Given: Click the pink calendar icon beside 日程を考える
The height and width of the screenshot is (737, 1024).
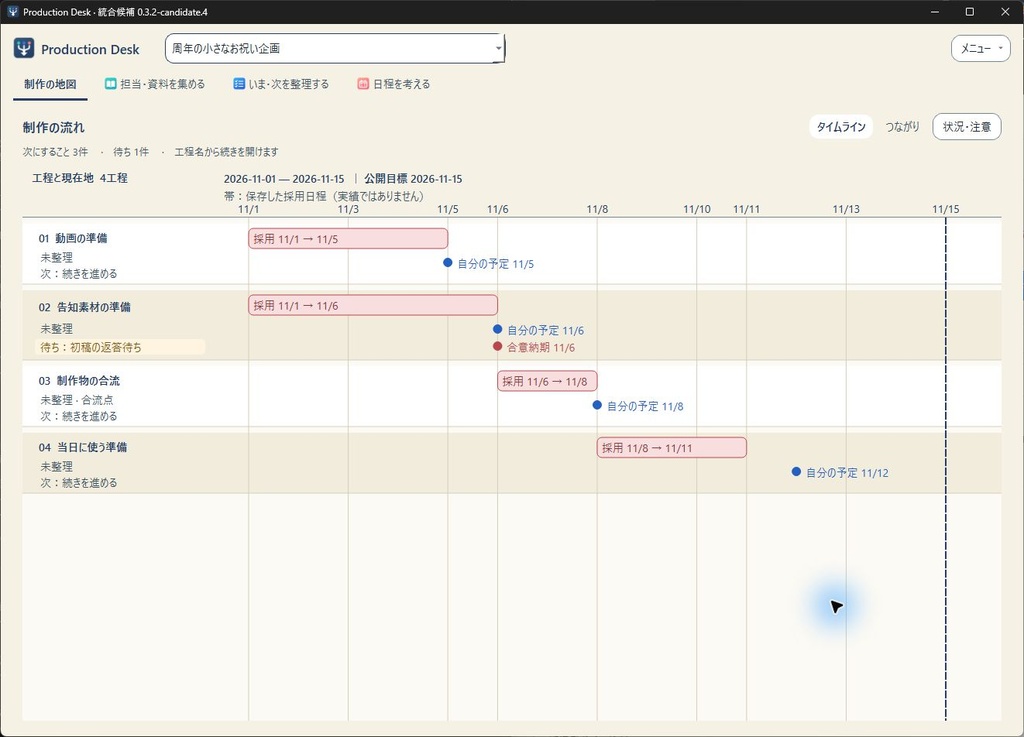Looking at the screenshot, I should coord(363,84).
